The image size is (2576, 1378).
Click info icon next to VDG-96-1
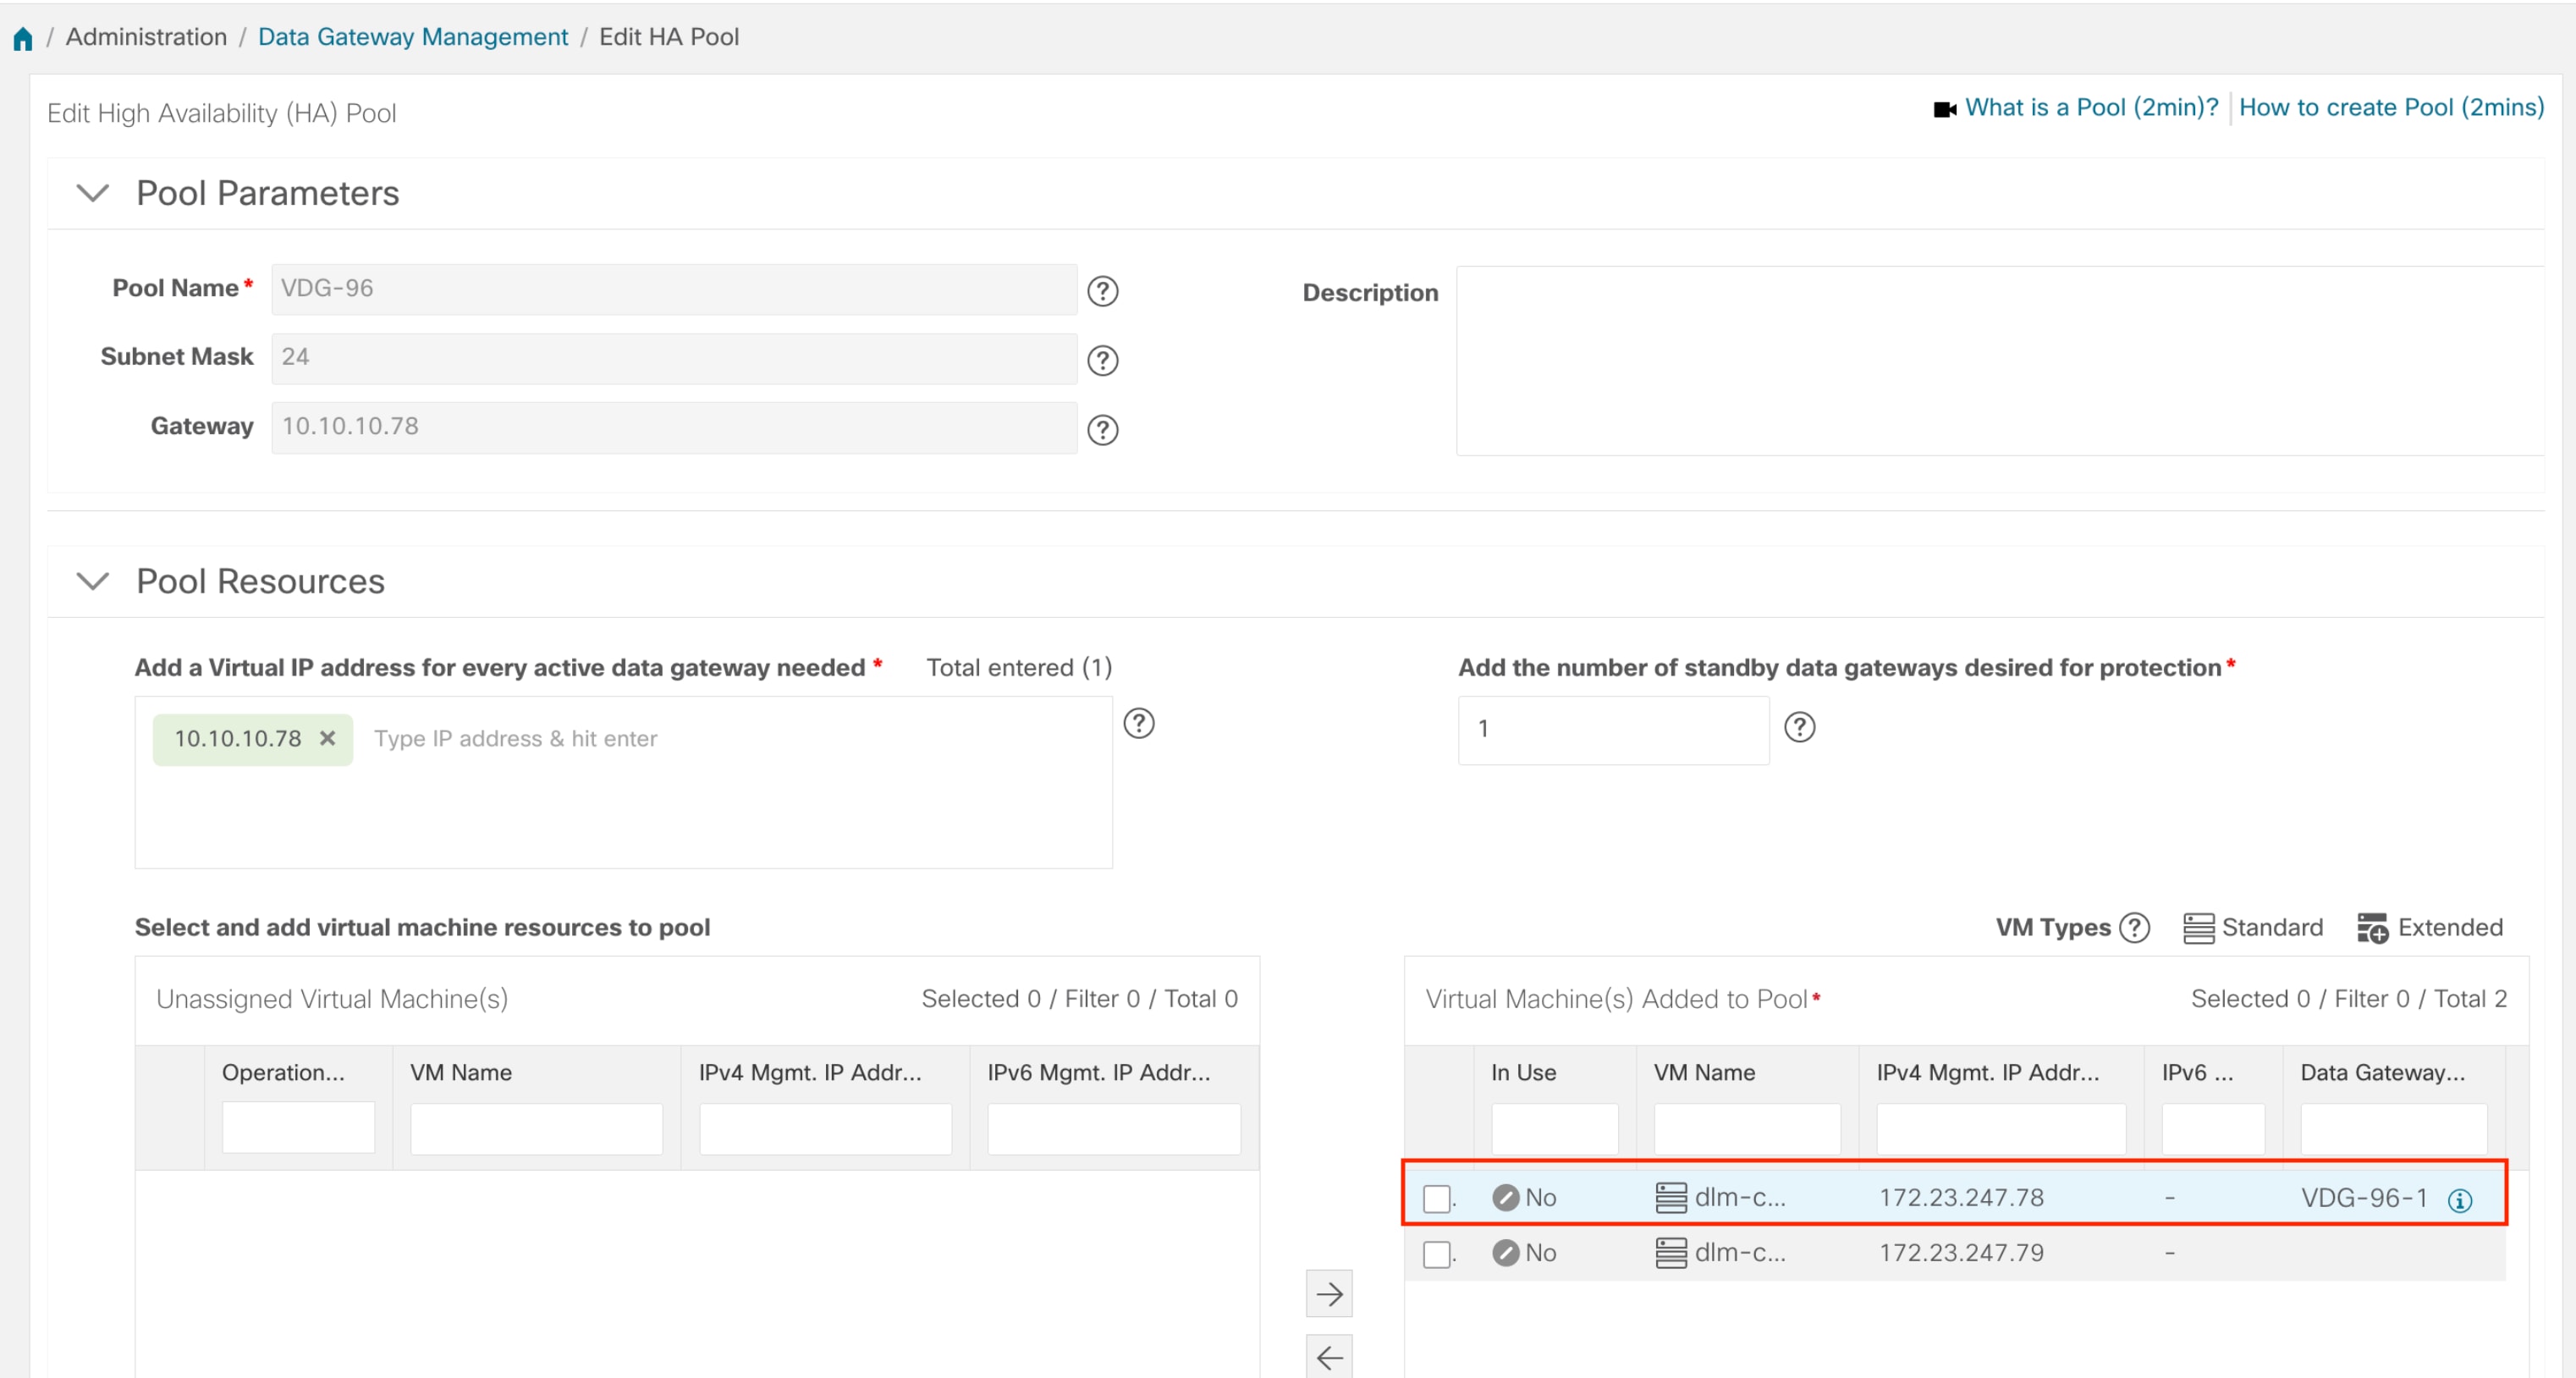[x=2459, y=1200]
